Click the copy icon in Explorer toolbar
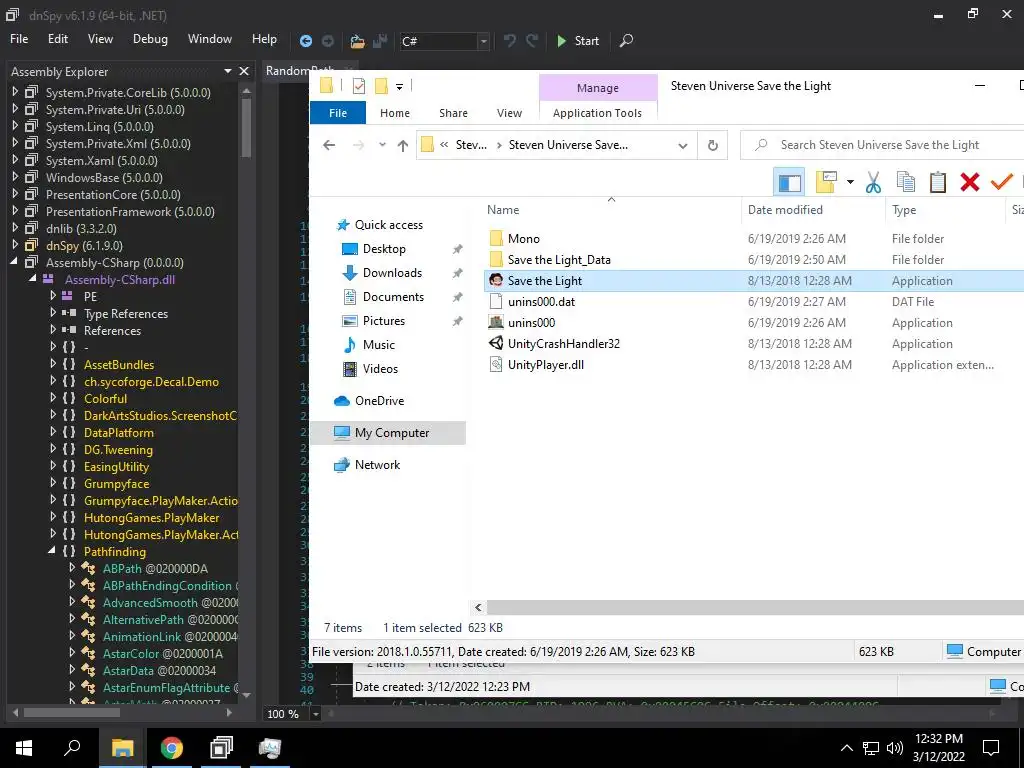 (905, 182)
